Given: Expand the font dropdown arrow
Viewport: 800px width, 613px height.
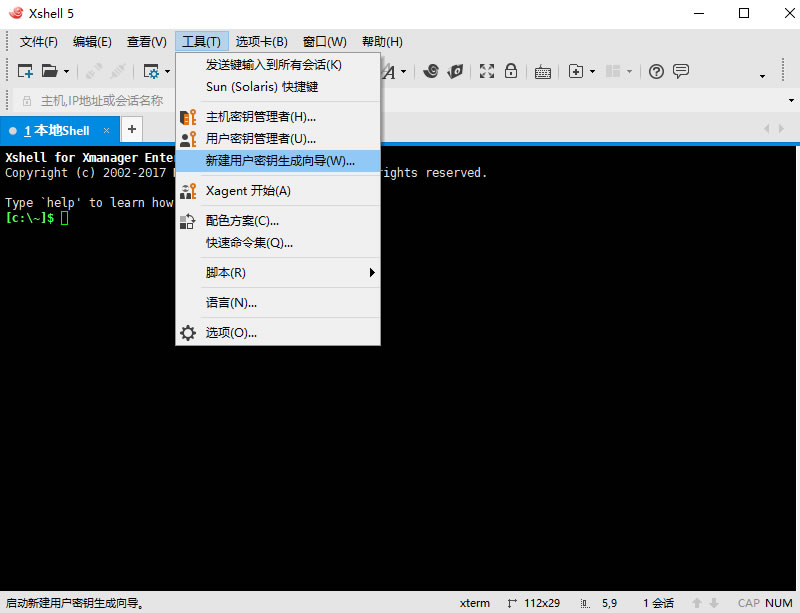Looking at the screenshot, I should tap(404, 71).
